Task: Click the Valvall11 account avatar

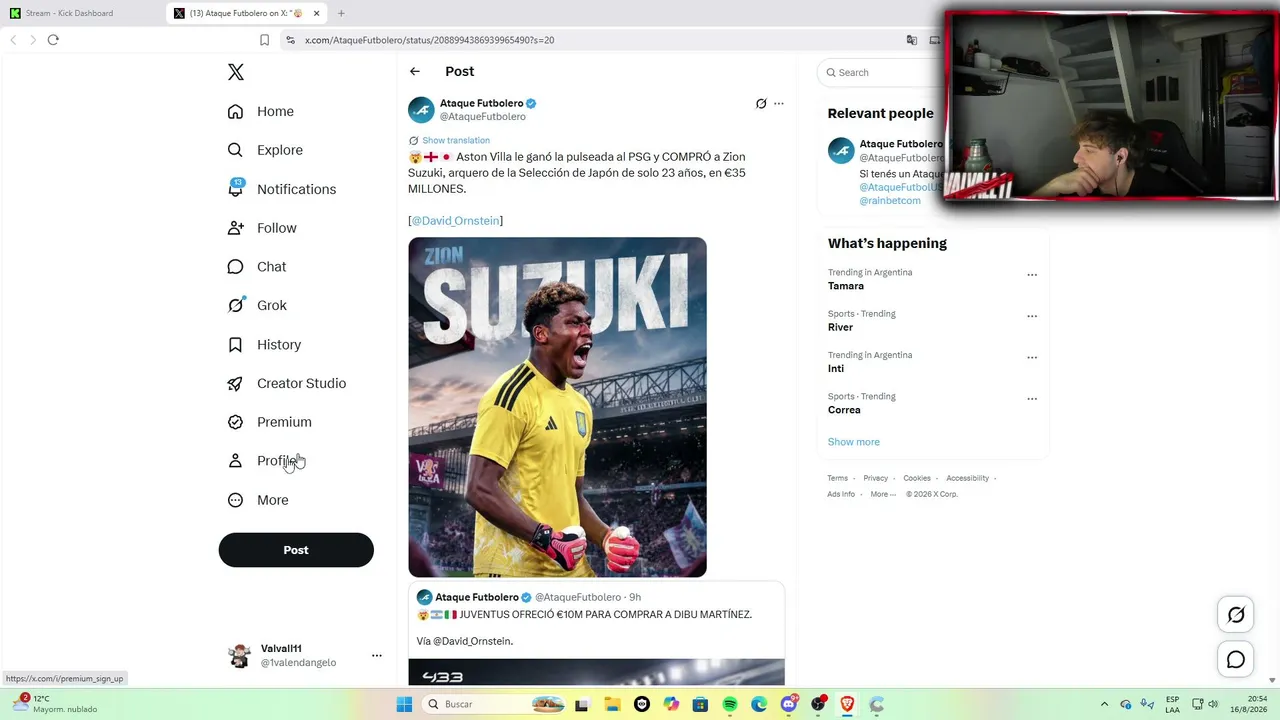Action: point(239,656)
